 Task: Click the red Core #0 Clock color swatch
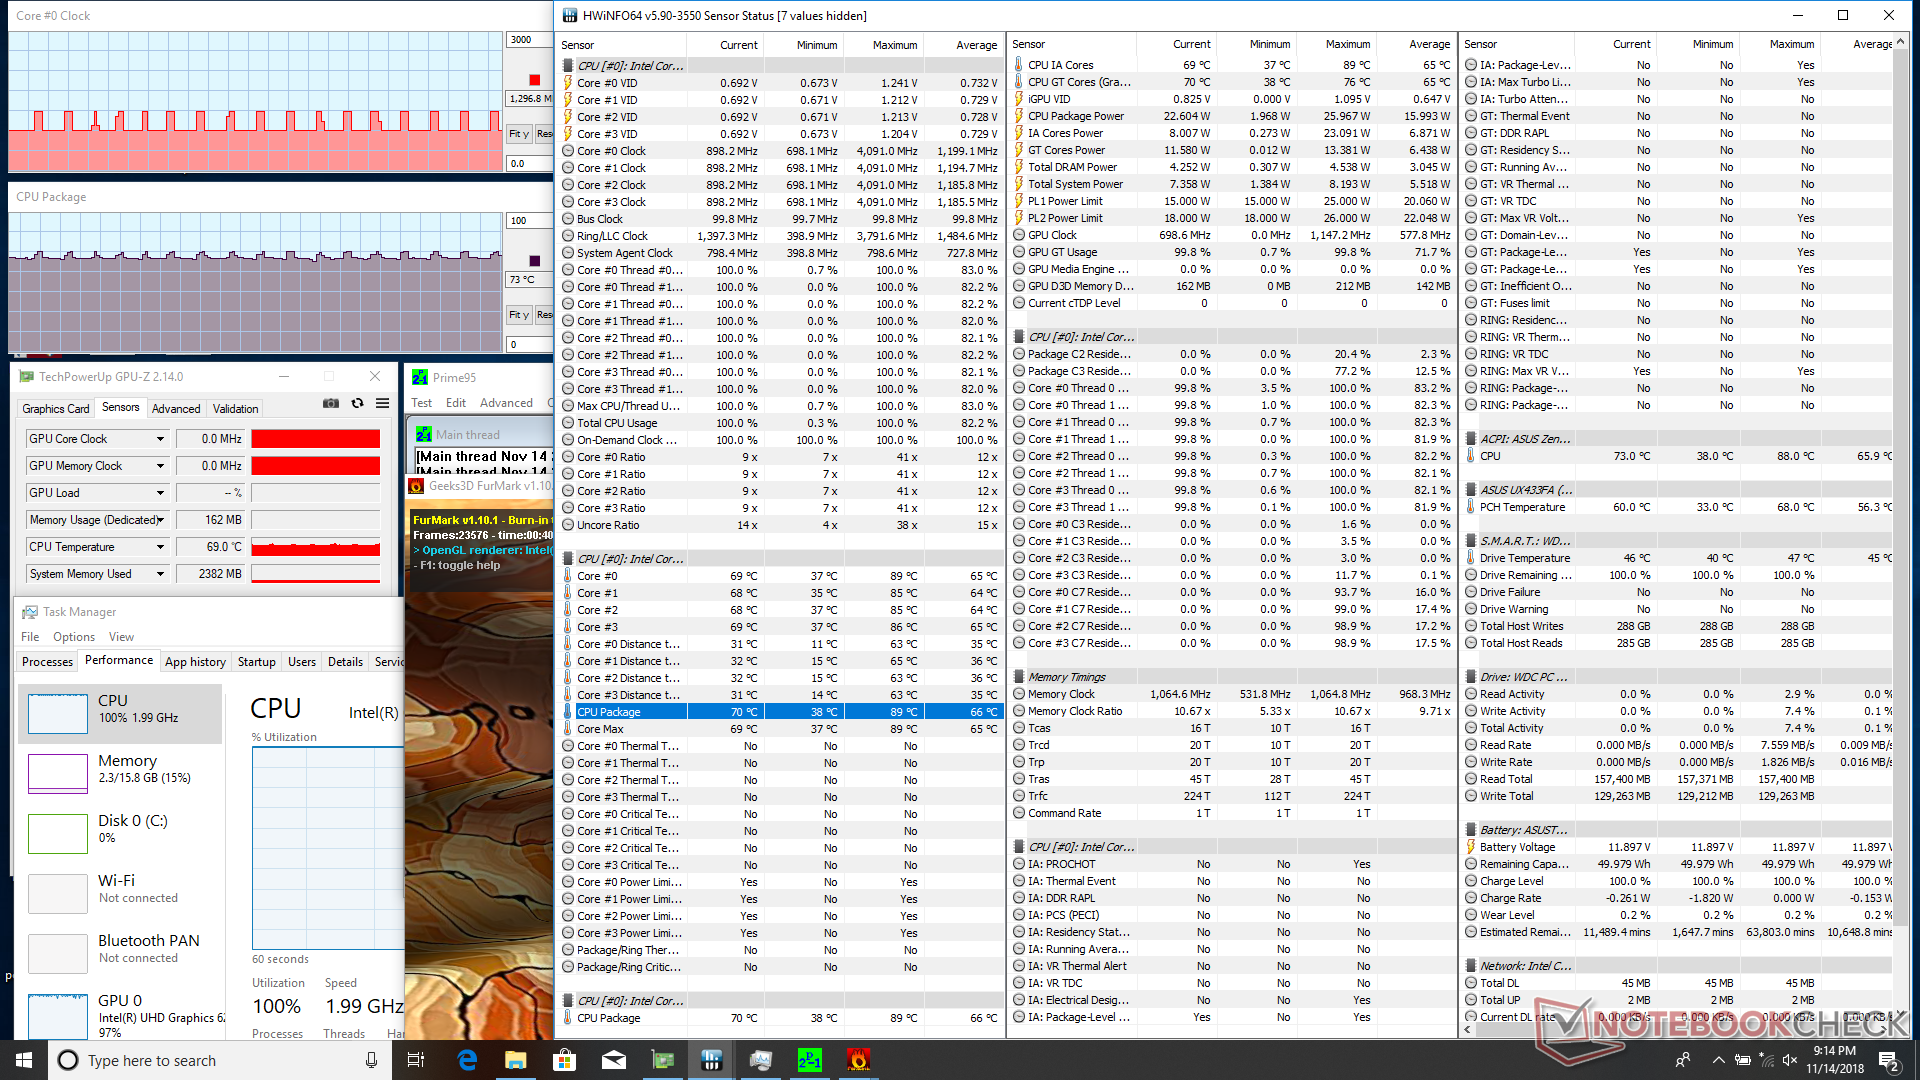pyautogui.click(x=534, y=80)
